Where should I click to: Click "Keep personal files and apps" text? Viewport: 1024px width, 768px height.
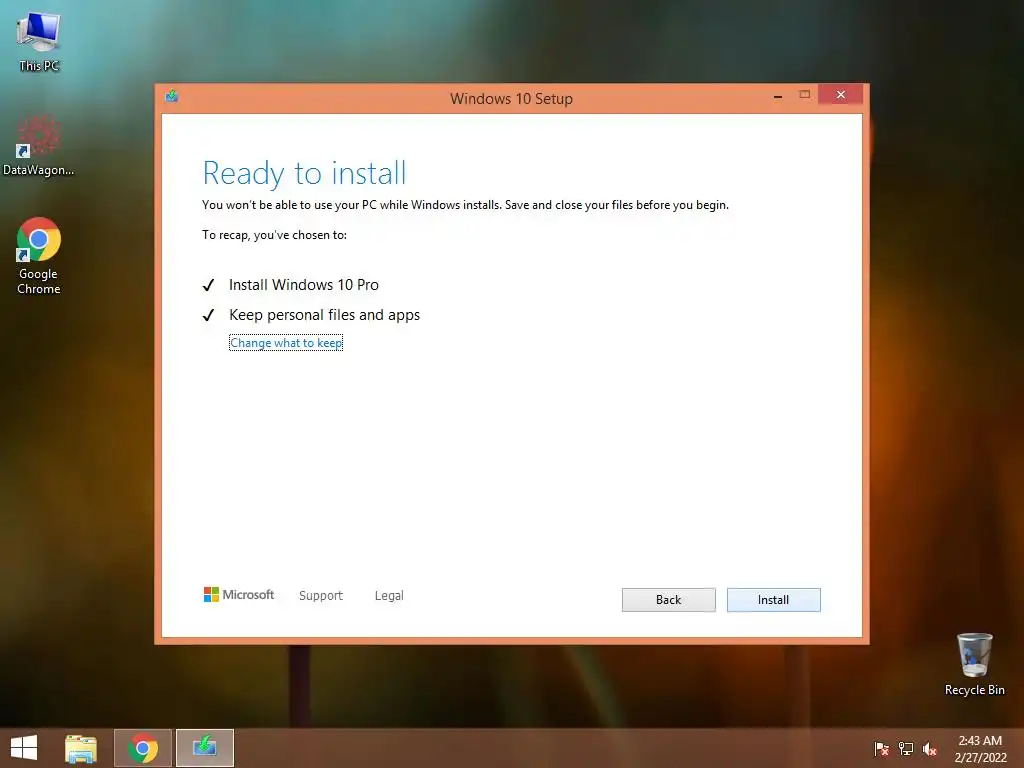tap(325, 315)
